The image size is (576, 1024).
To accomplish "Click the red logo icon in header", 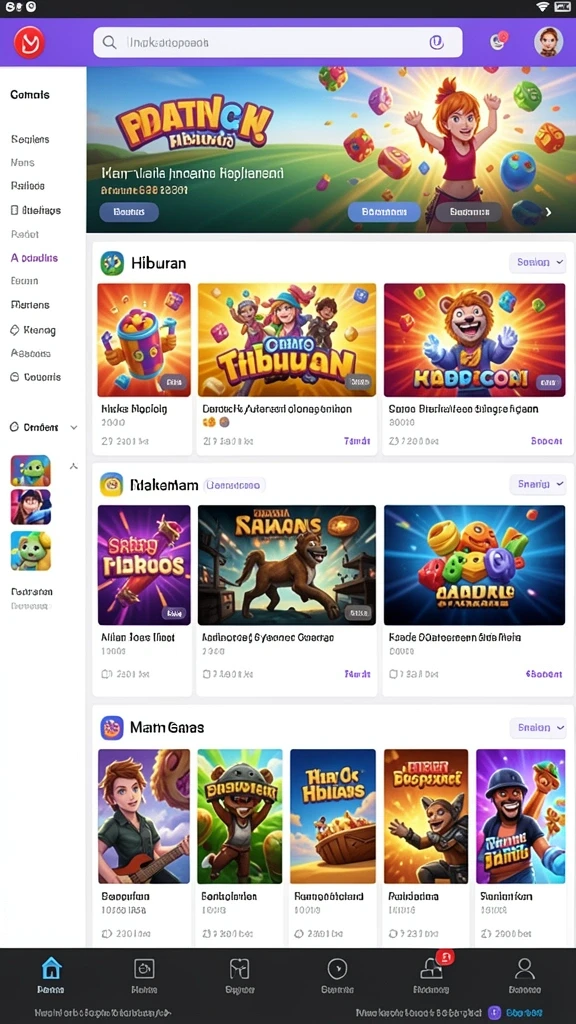I will 29,43.
